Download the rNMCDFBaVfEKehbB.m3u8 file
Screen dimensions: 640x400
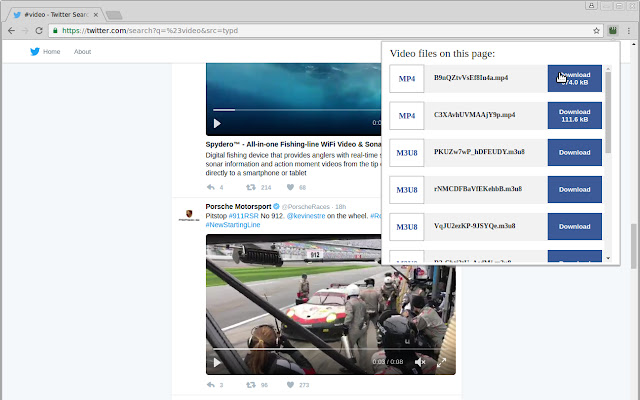click(x=574, y=189)
